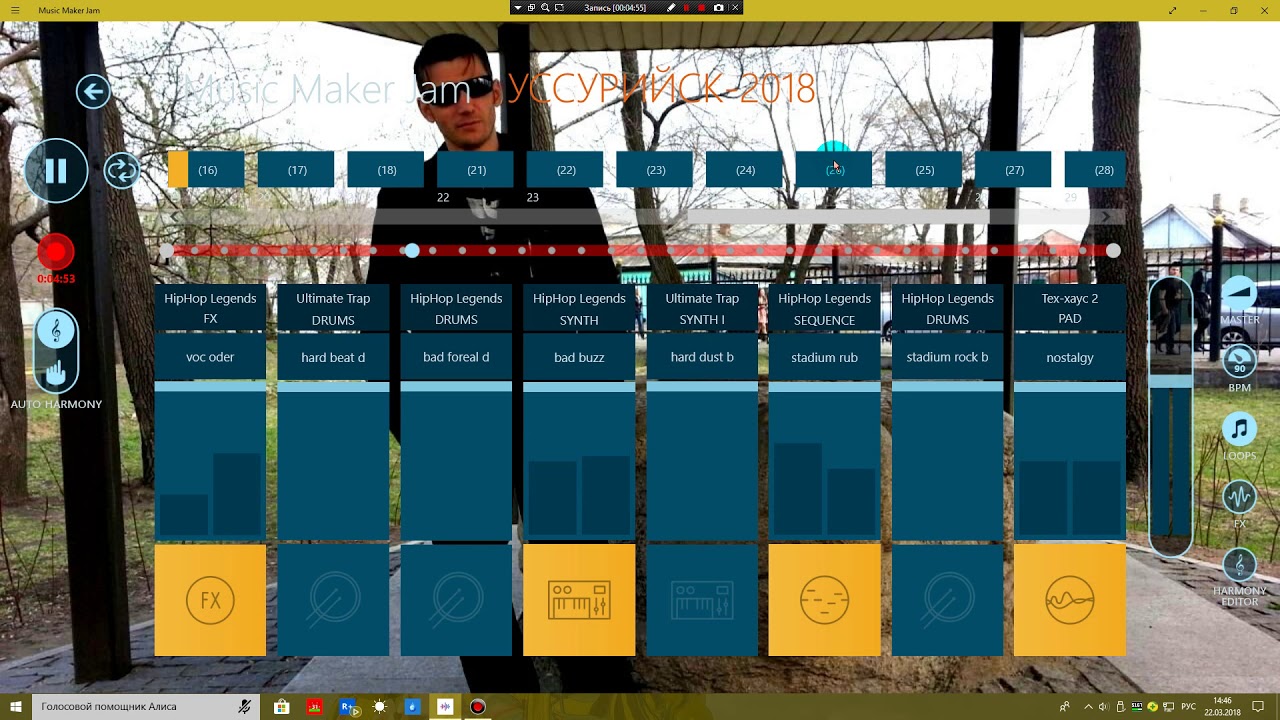Select song part (18)

point(386,169)
